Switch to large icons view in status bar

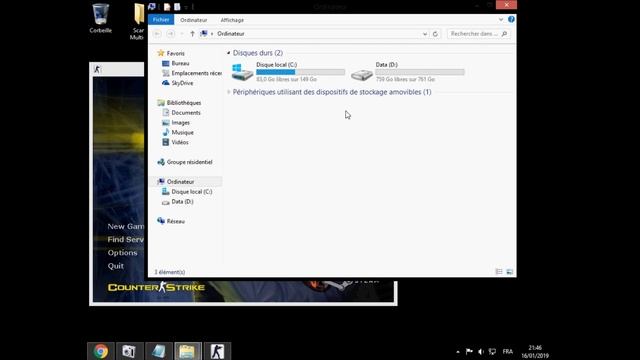[x=509, y=272]
